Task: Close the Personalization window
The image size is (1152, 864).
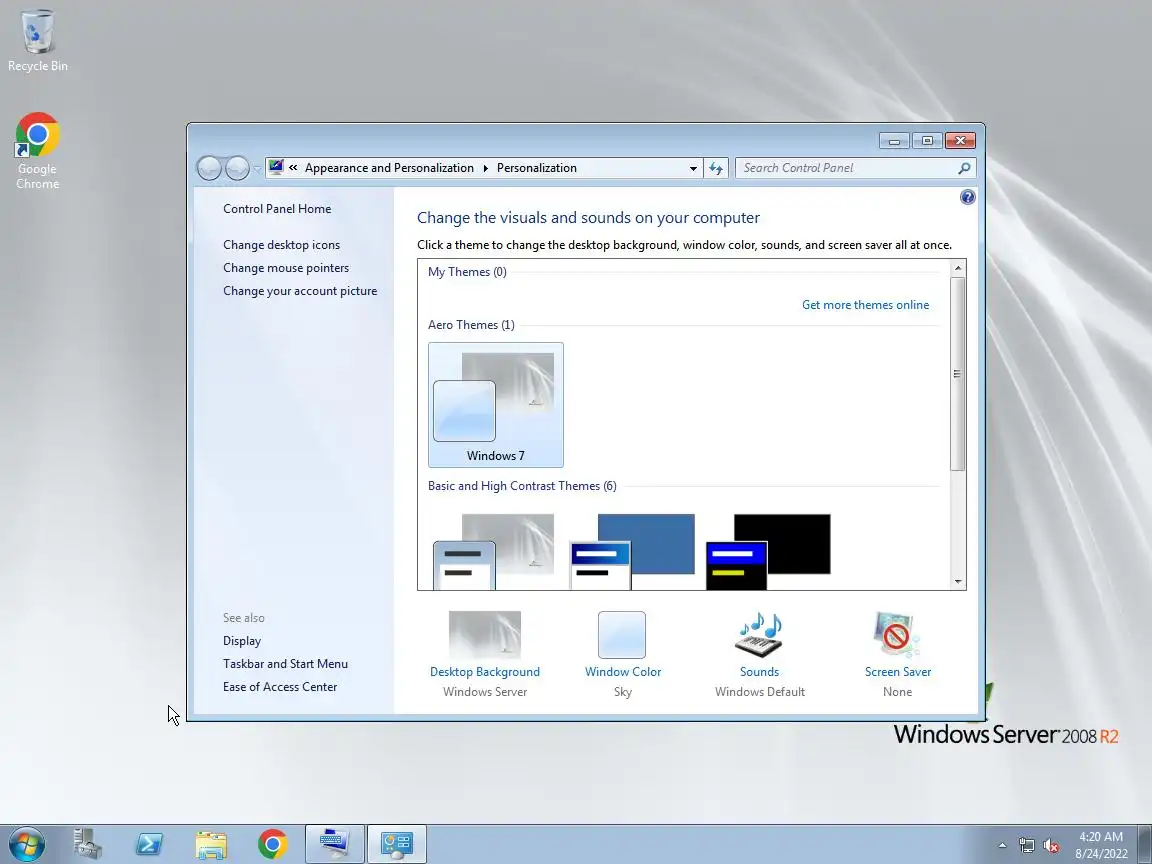Action: 960,140
